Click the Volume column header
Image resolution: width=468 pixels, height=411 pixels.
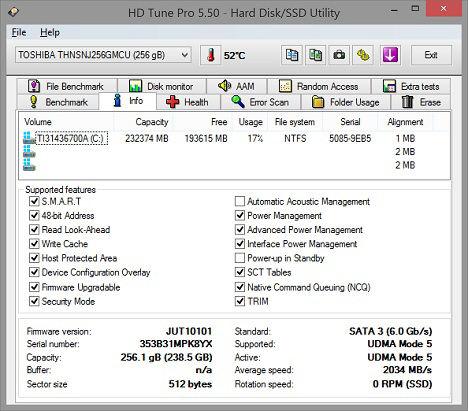[67, 122]
